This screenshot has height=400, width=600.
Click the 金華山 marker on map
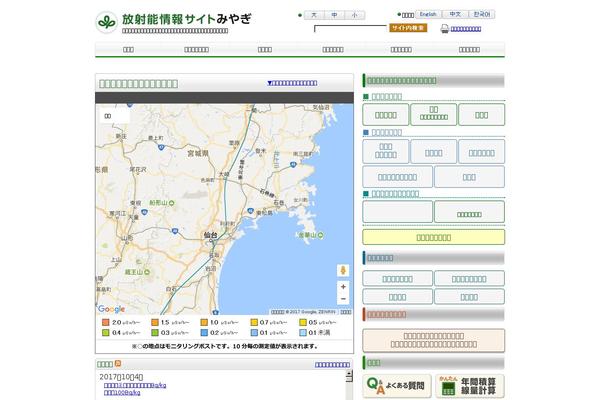(x=320, y=235)
